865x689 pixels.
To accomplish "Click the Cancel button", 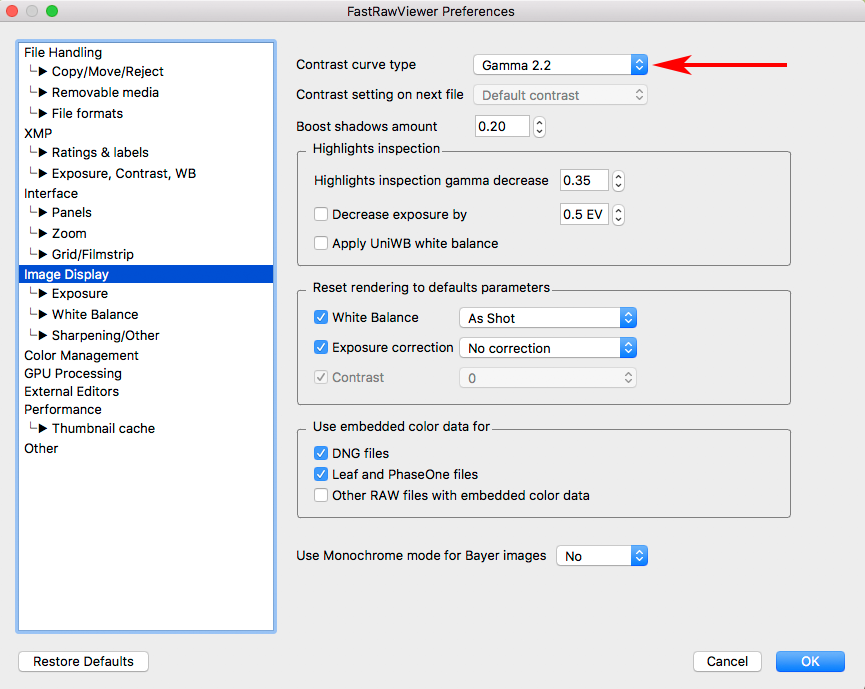I will point(727,661).
